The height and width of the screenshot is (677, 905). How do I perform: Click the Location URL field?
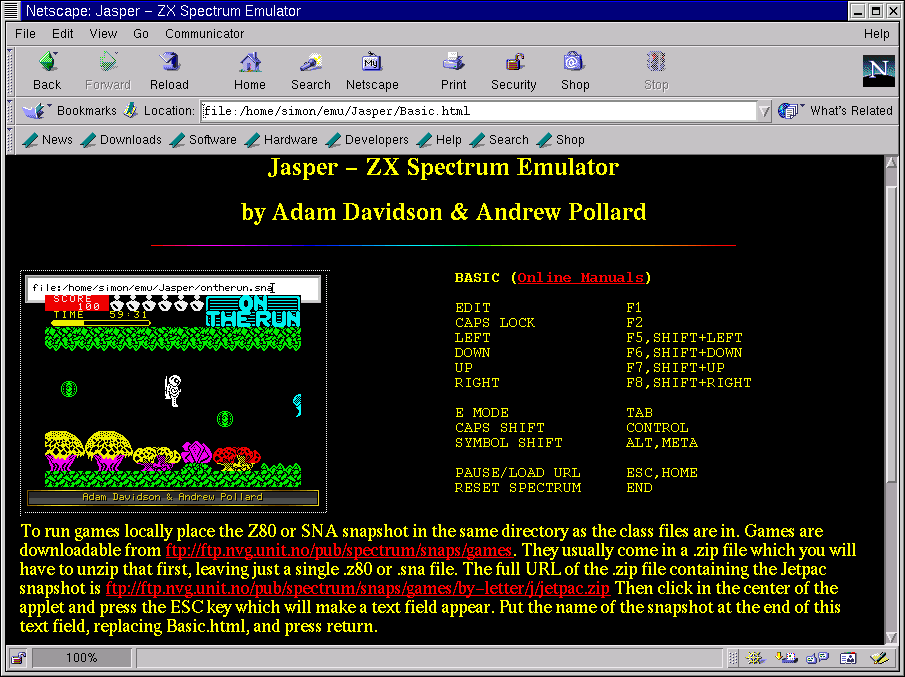(x=479, y=111)
